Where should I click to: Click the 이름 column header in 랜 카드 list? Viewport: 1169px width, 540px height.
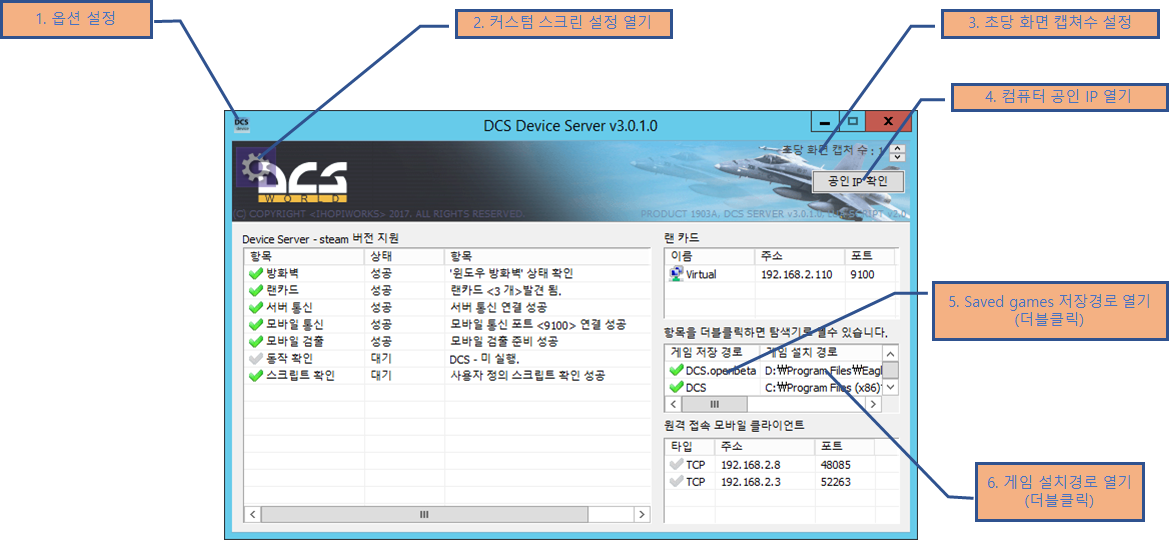(x=710, y=257)
